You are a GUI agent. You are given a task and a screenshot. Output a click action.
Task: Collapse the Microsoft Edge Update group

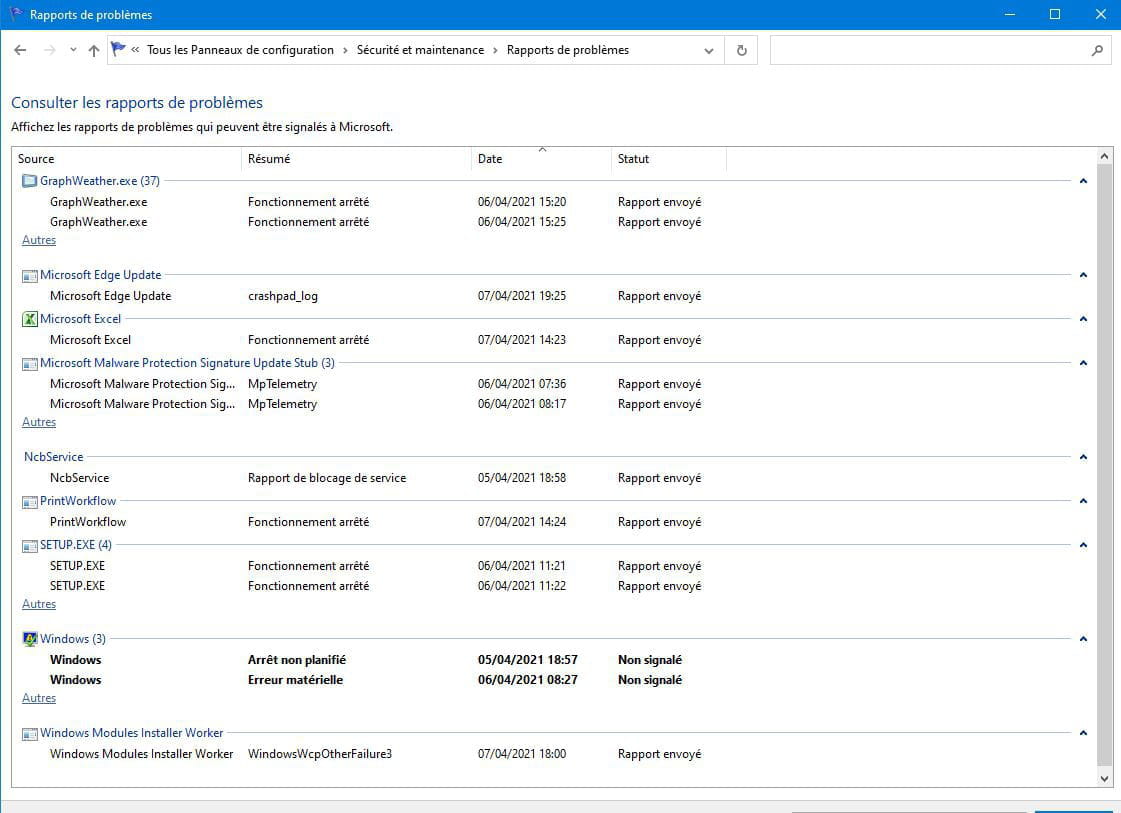[x=1083, y=275]
